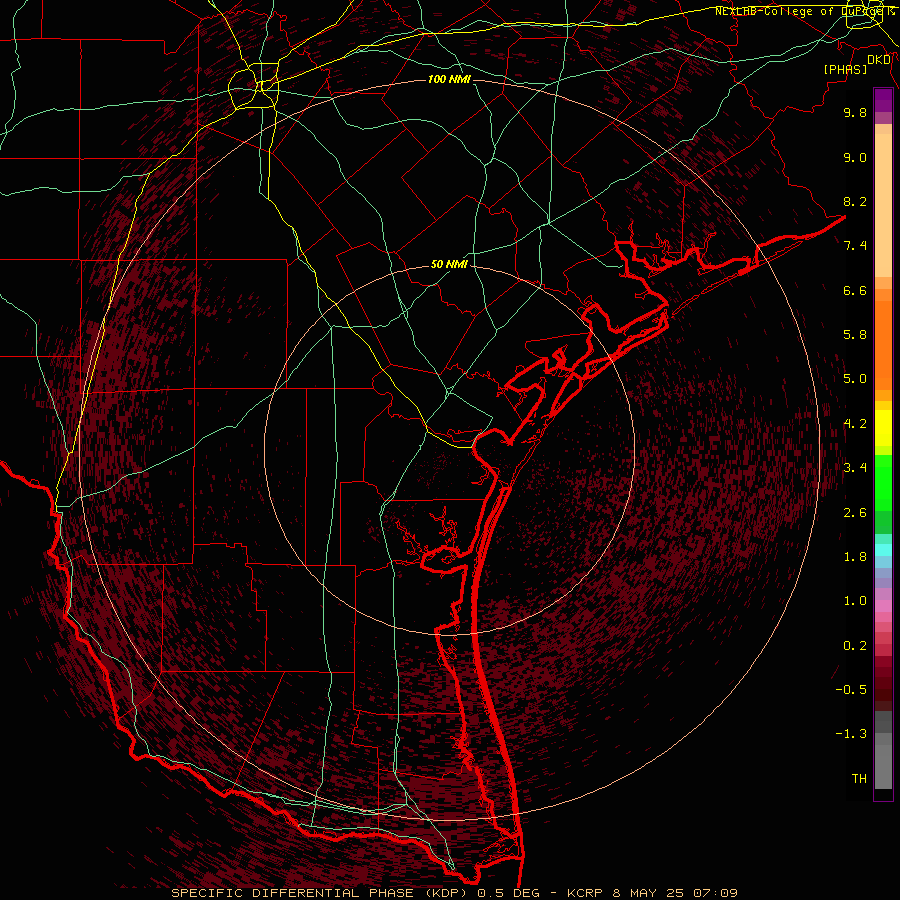Click the 2.6 scale label
This screenshot has height=900, width=900.
pos(855,513)
